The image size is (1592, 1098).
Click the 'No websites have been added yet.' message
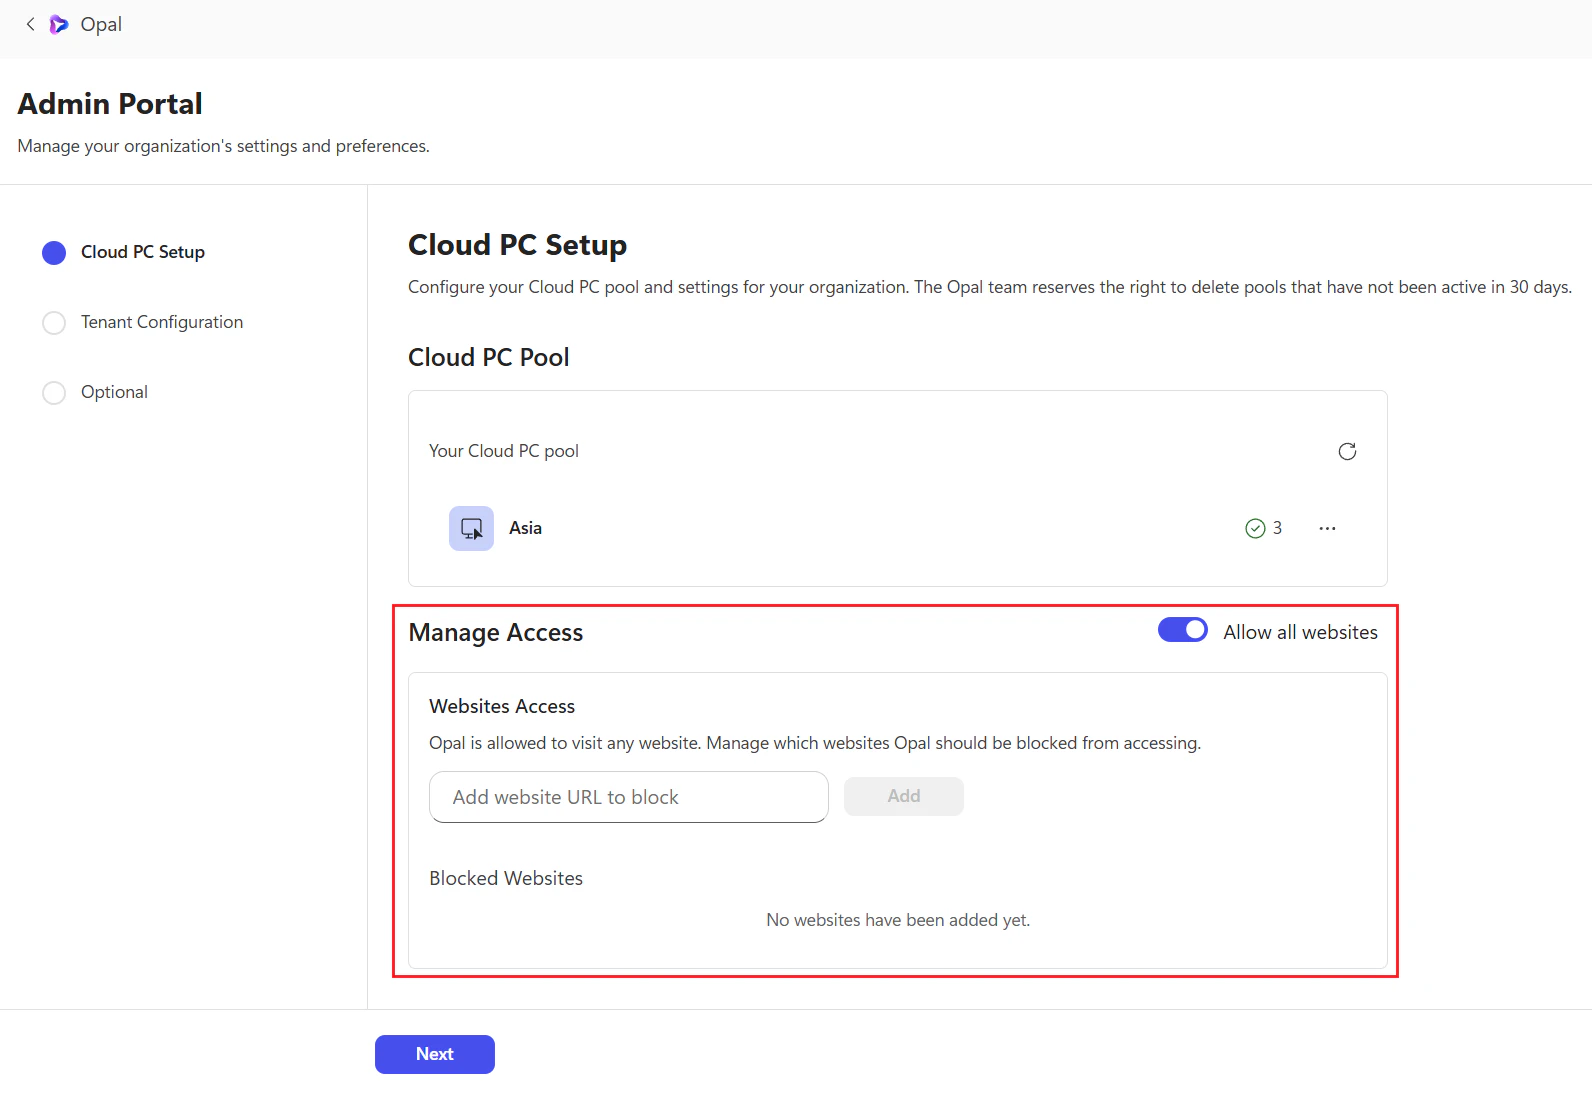[898, 920]
